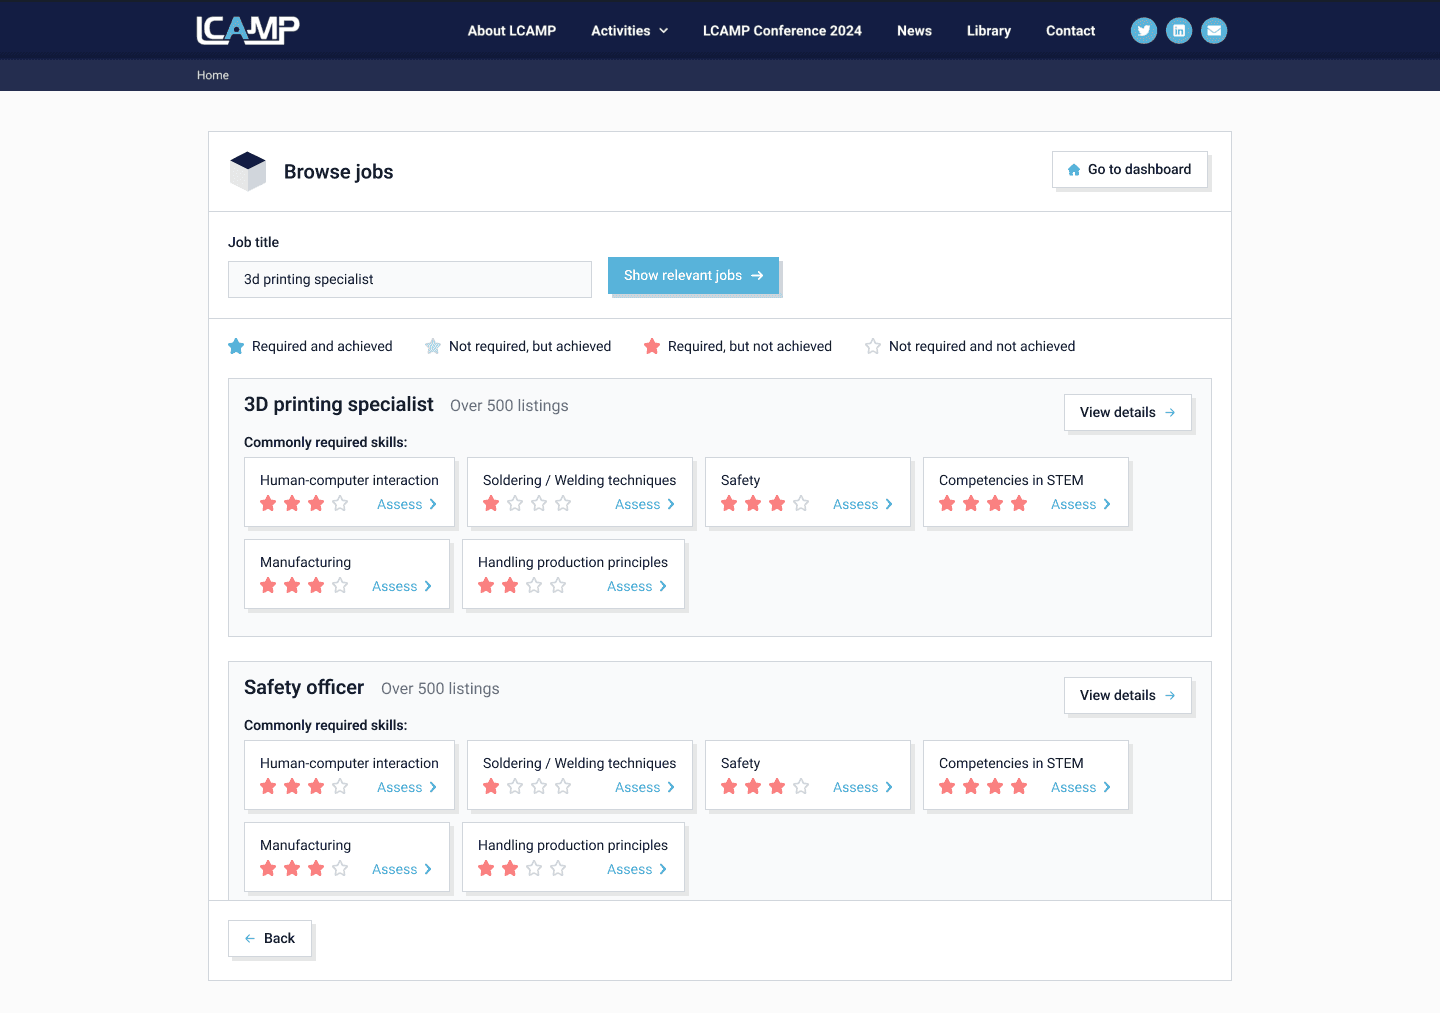
Task: Click Safety officer job heading
Action: pos(304,687)
